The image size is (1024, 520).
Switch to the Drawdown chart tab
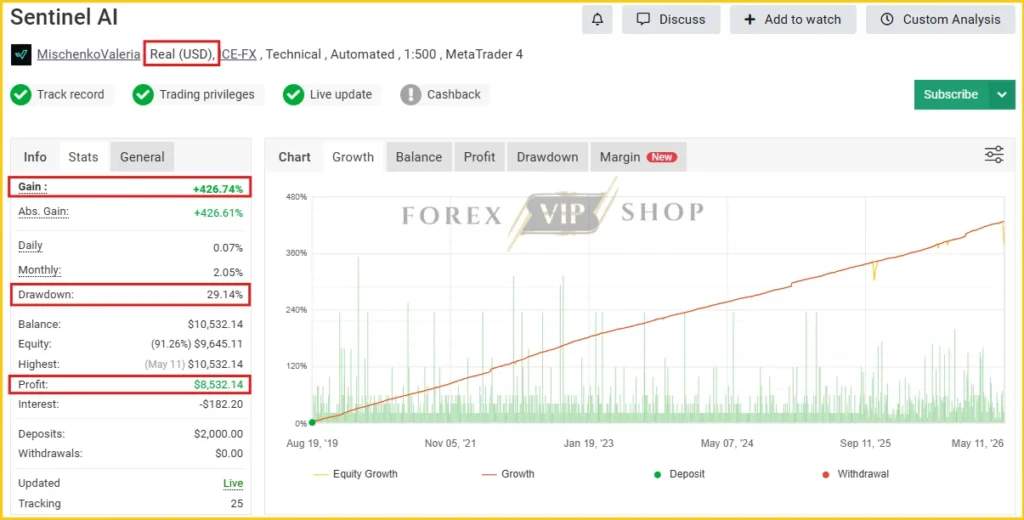547,157
